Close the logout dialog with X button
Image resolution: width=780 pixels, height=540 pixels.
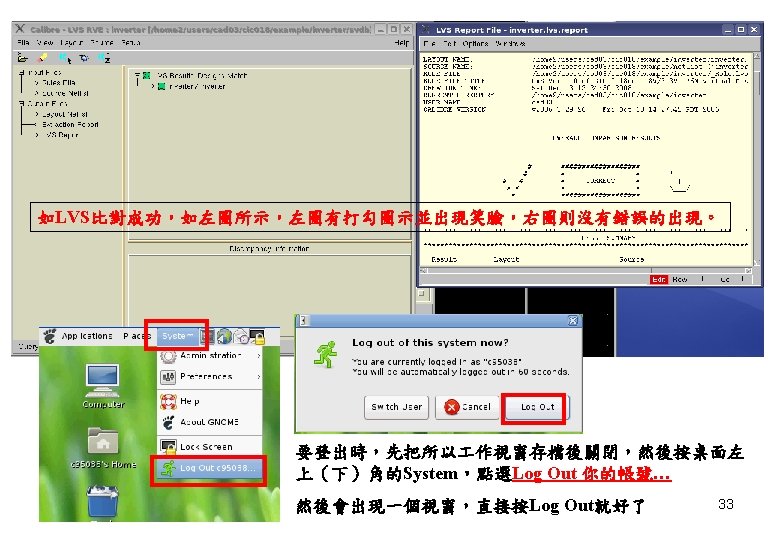tap(573, 321)
